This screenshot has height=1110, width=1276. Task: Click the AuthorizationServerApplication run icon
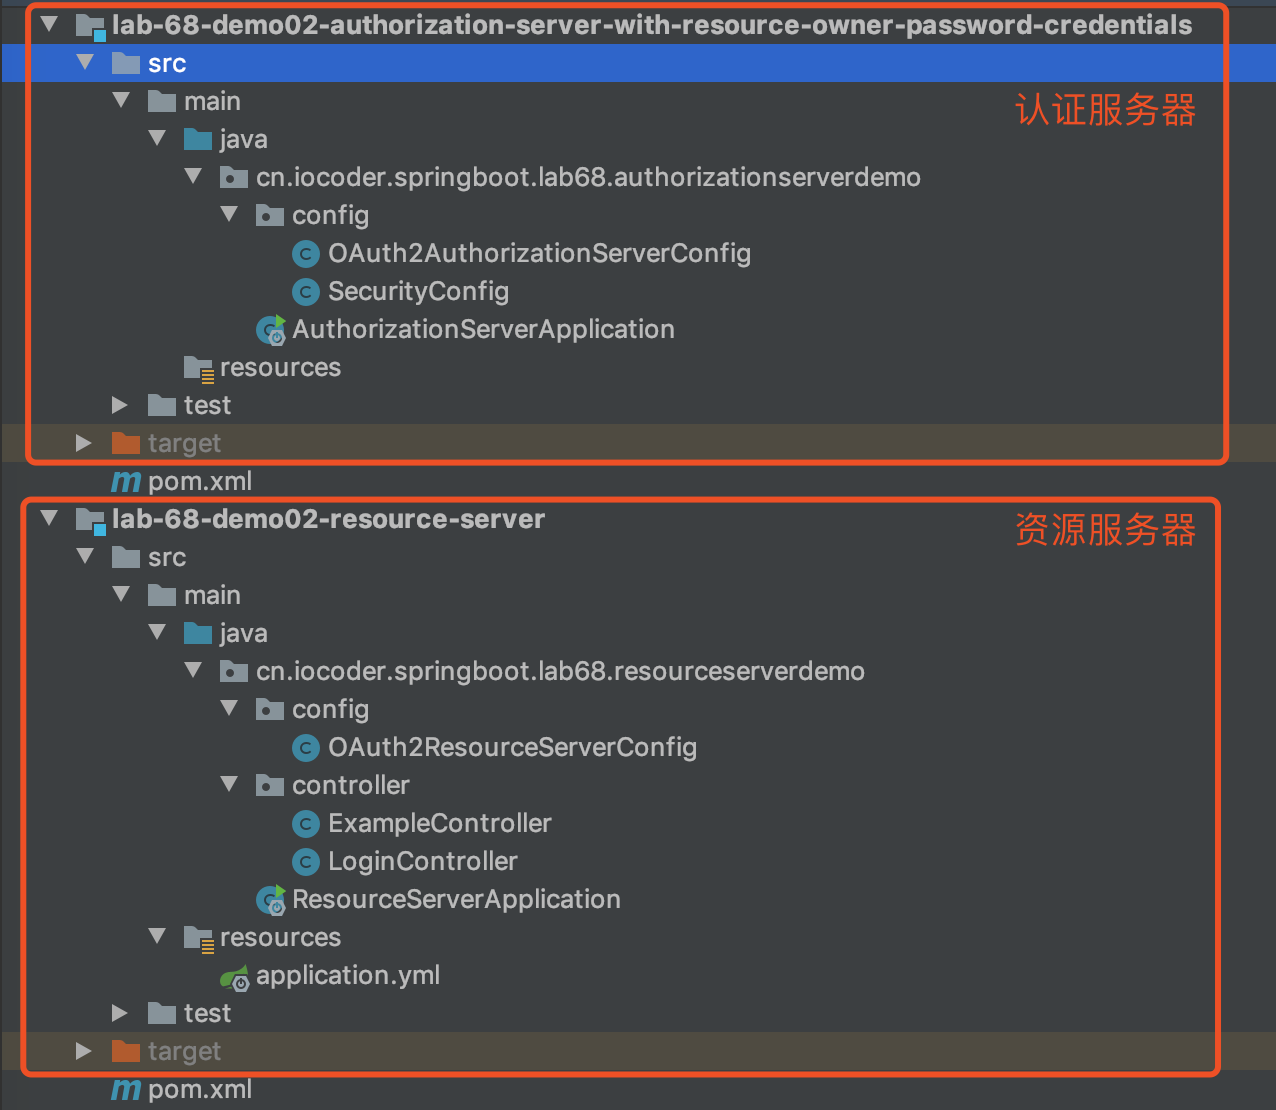click(x=270, y=330)
